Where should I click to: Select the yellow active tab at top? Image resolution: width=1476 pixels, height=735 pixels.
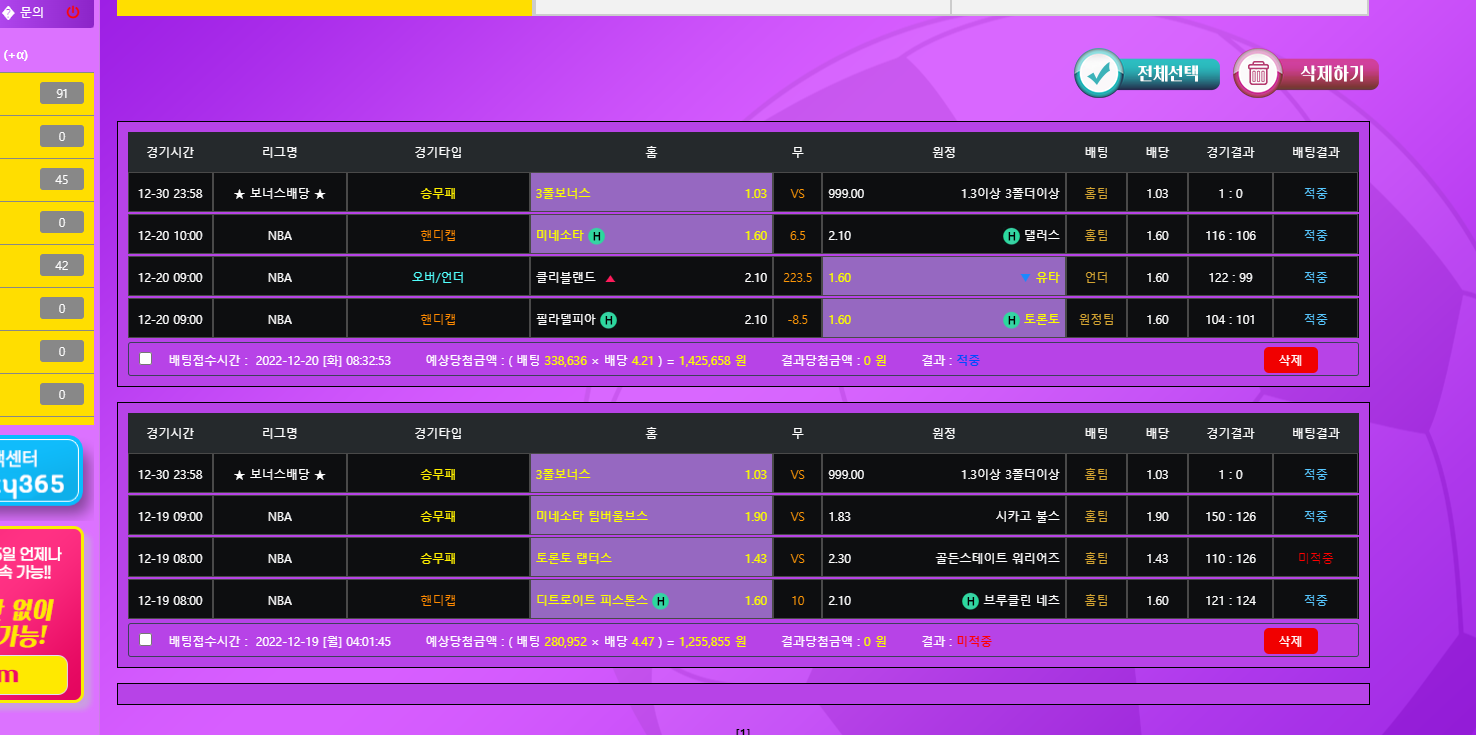(324, 7)
